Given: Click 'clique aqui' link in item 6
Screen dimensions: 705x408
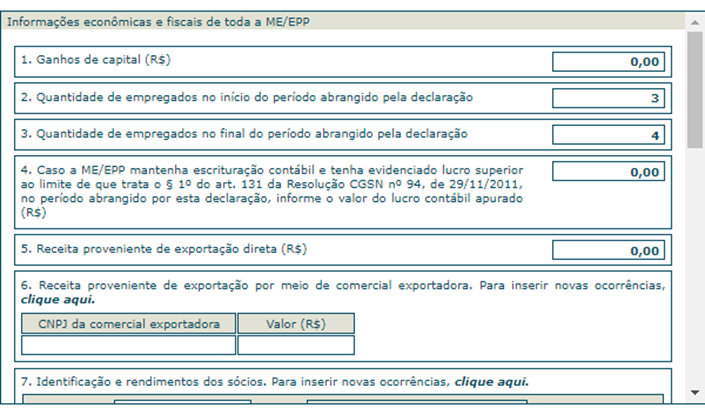Looking at the screenshot, I should pos(58,300).
